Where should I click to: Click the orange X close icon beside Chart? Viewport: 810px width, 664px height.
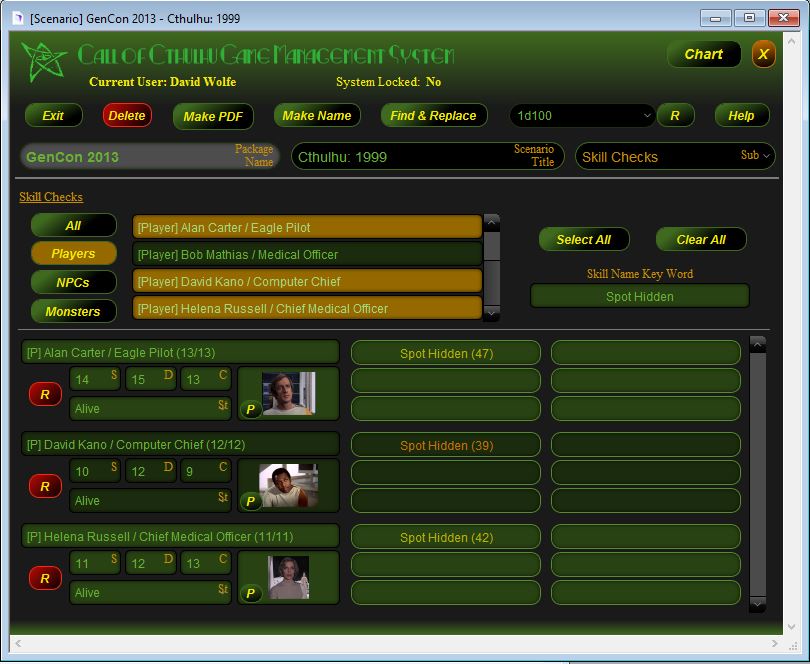[x=763, y=54]
